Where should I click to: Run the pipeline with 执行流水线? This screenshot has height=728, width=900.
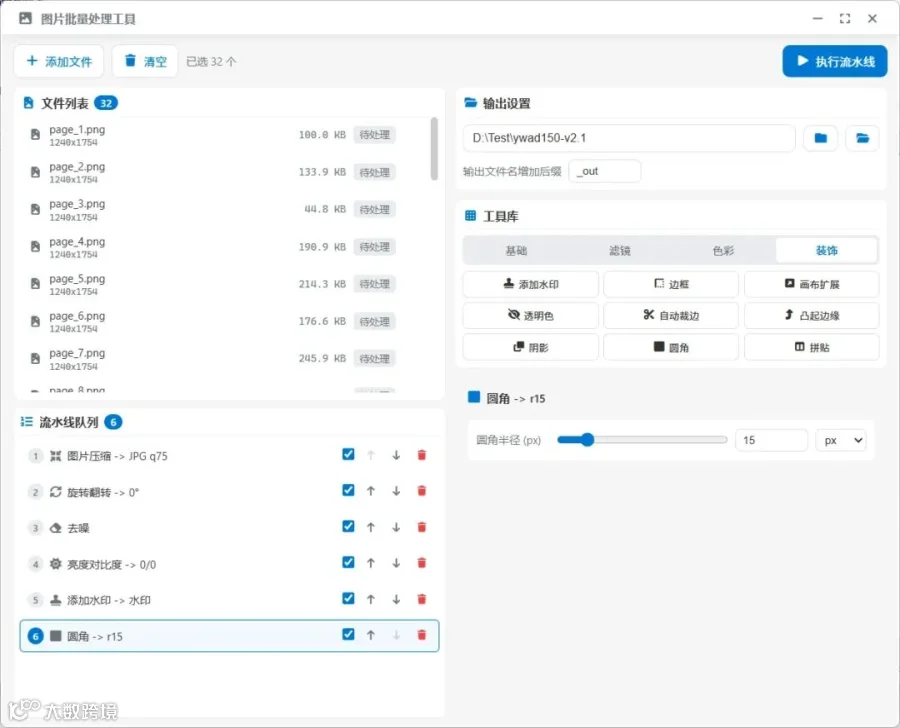(835, 61)
